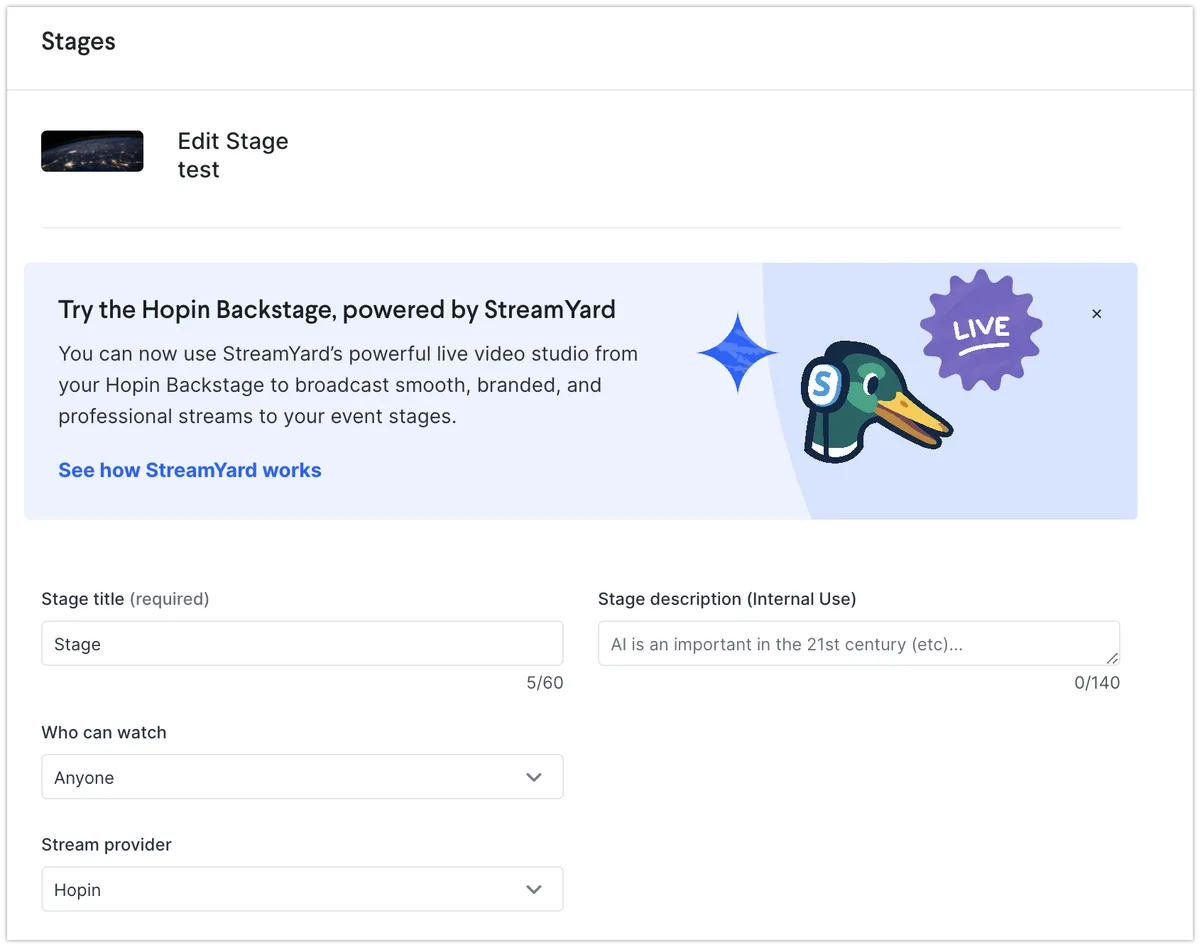Screen dimensions: 1200x947
Task: Click the Stage description (Internal Use) label
Action: tap(727, 599)
